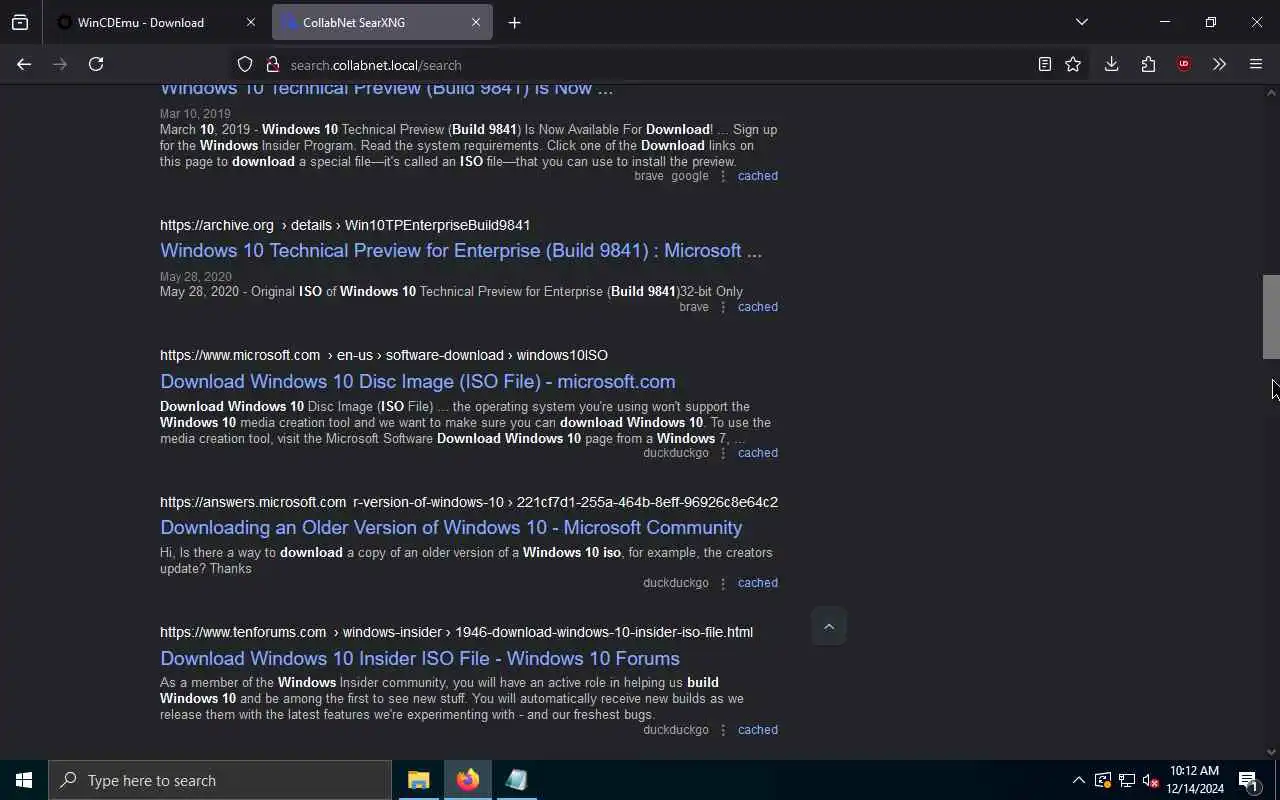Close the CollabNet SearXNG tab

(476, 22)
